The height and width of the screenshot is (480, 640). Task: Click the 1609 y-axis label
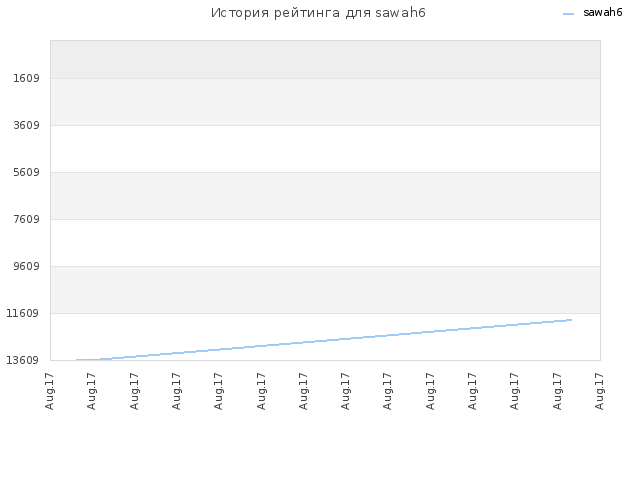pos(26,78)
